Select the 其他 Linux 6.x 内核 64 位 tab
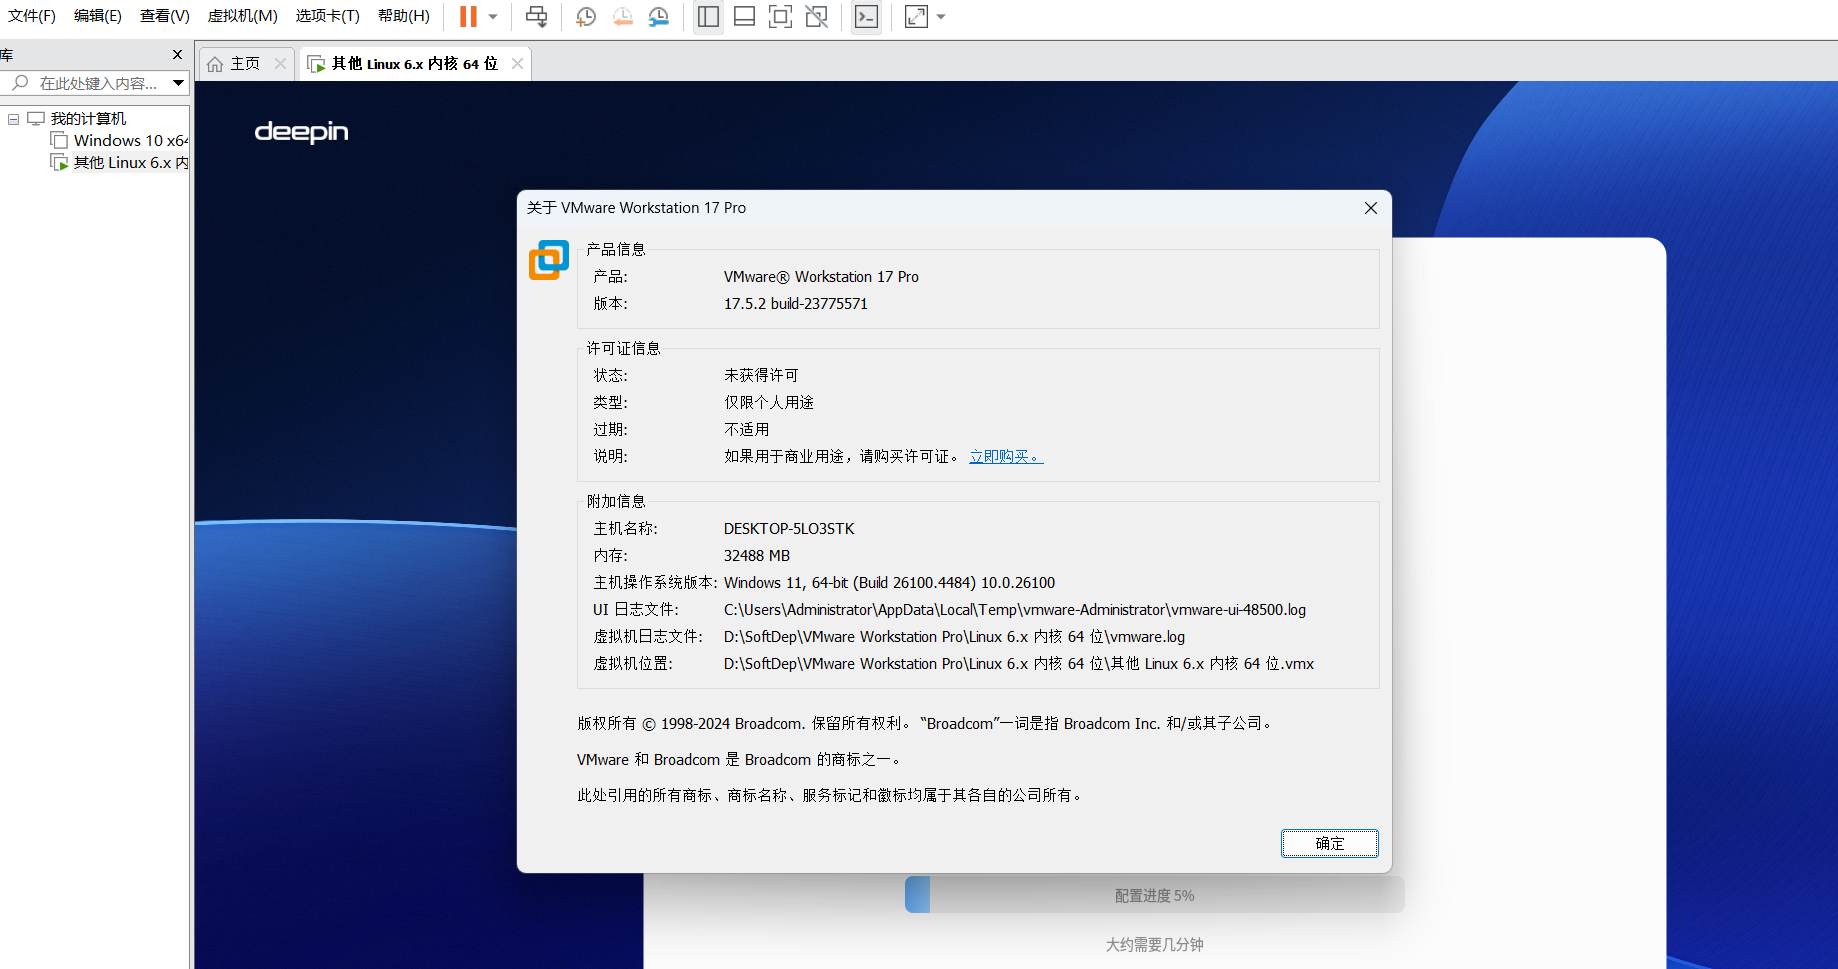This screenshot has height=969, width=1838. [414, 64]
